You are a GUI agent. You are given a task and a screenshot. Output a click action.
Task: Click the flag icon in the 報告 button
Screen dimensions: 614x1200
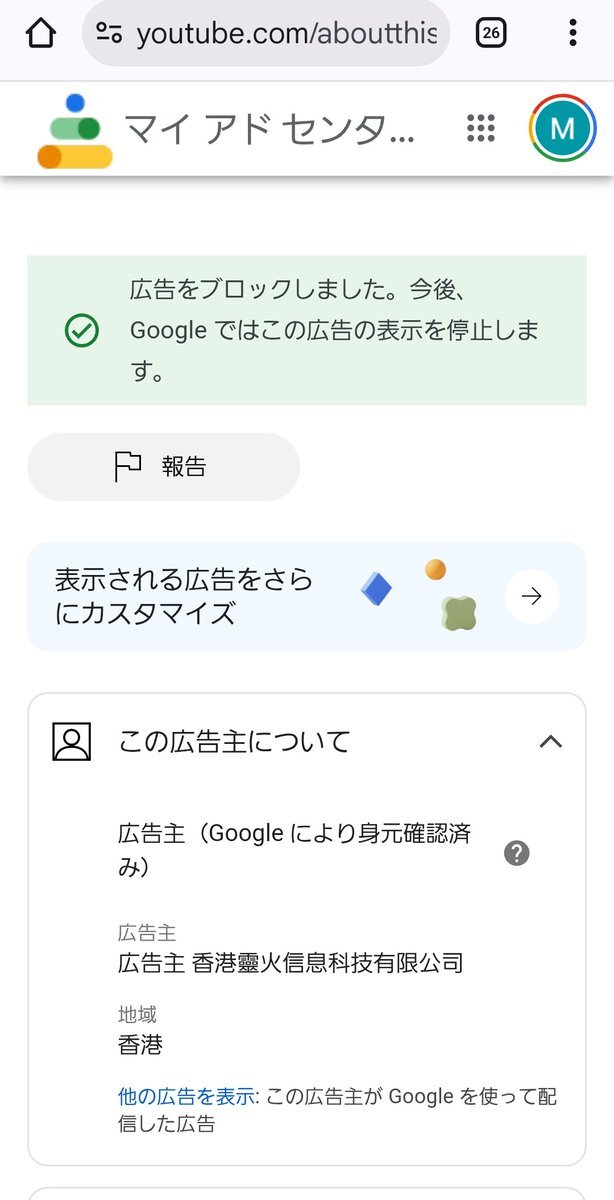point(128,466)
